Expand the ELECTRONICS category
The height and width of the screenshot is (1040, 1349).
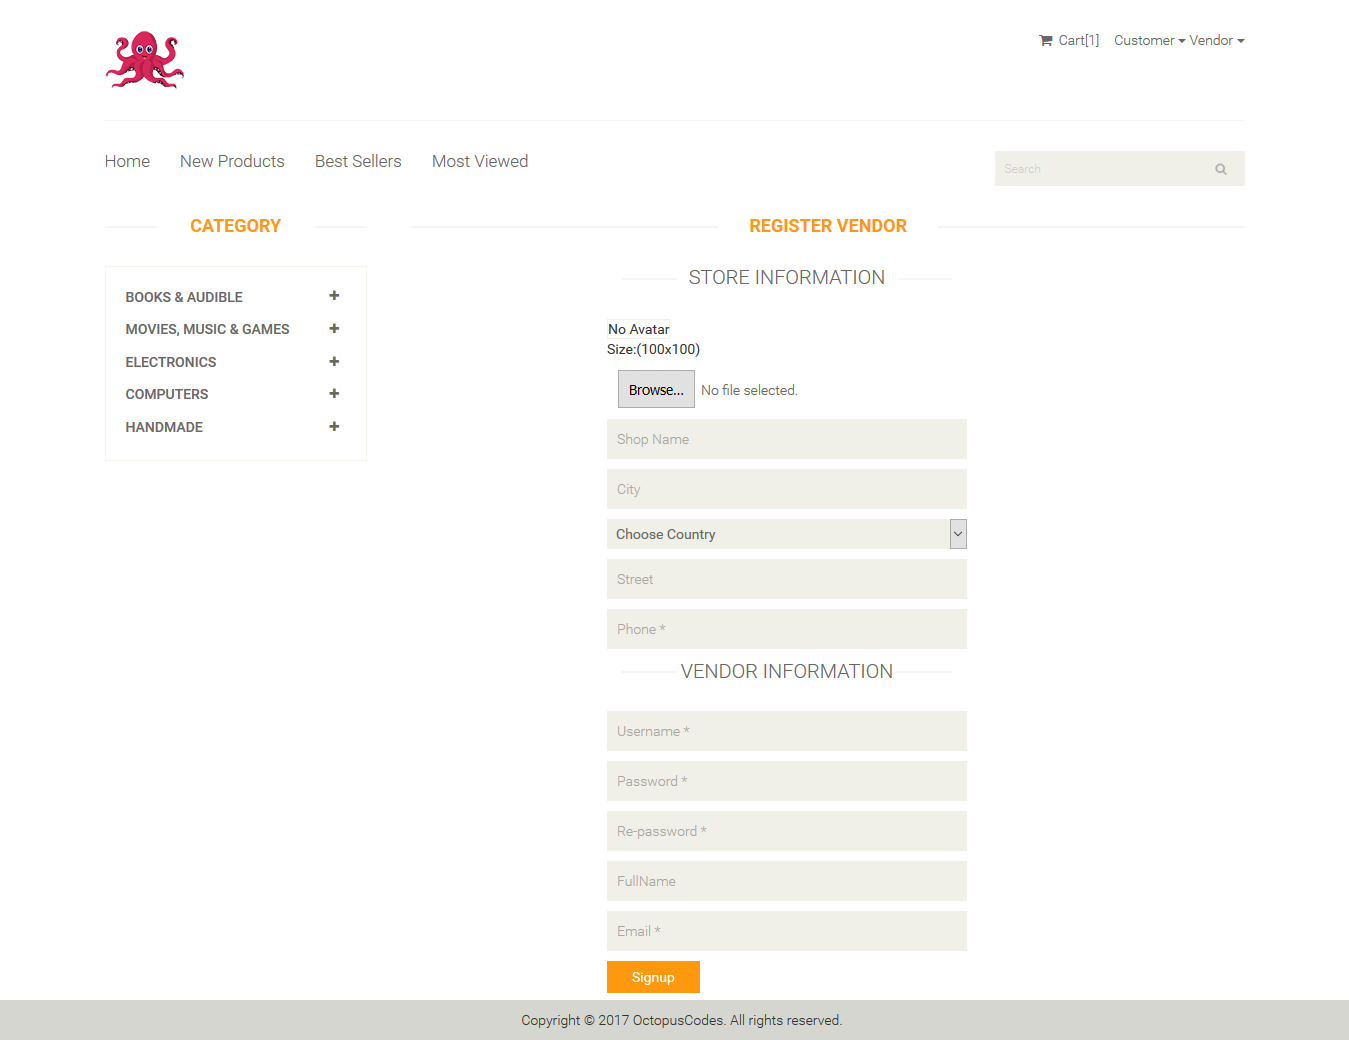pos(333,361)
